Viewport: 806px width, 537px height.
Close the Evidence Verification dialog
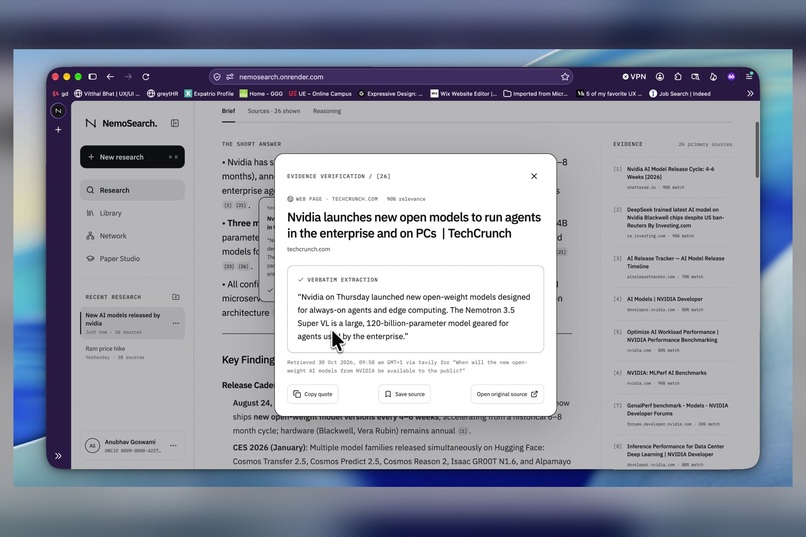[534, 176]
